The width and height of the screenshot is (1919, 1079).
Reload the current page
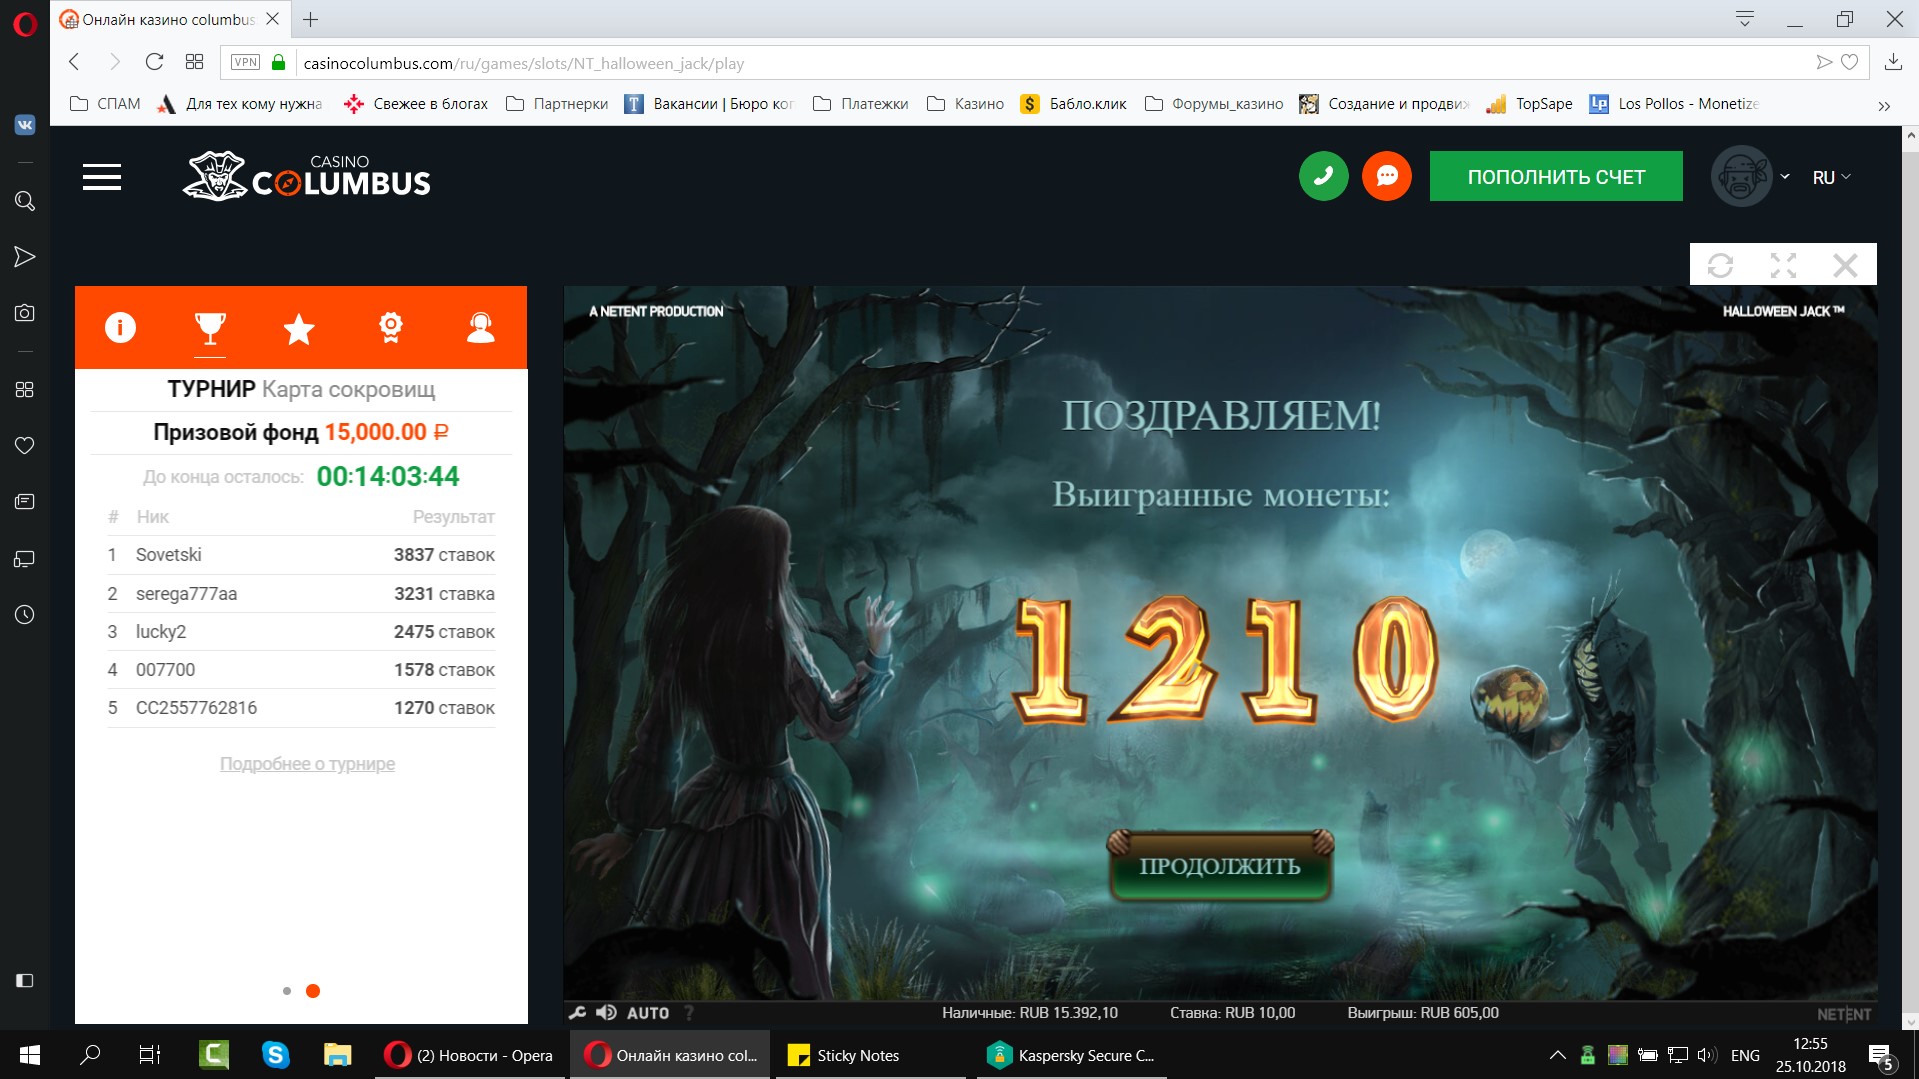tap(154, 62)
